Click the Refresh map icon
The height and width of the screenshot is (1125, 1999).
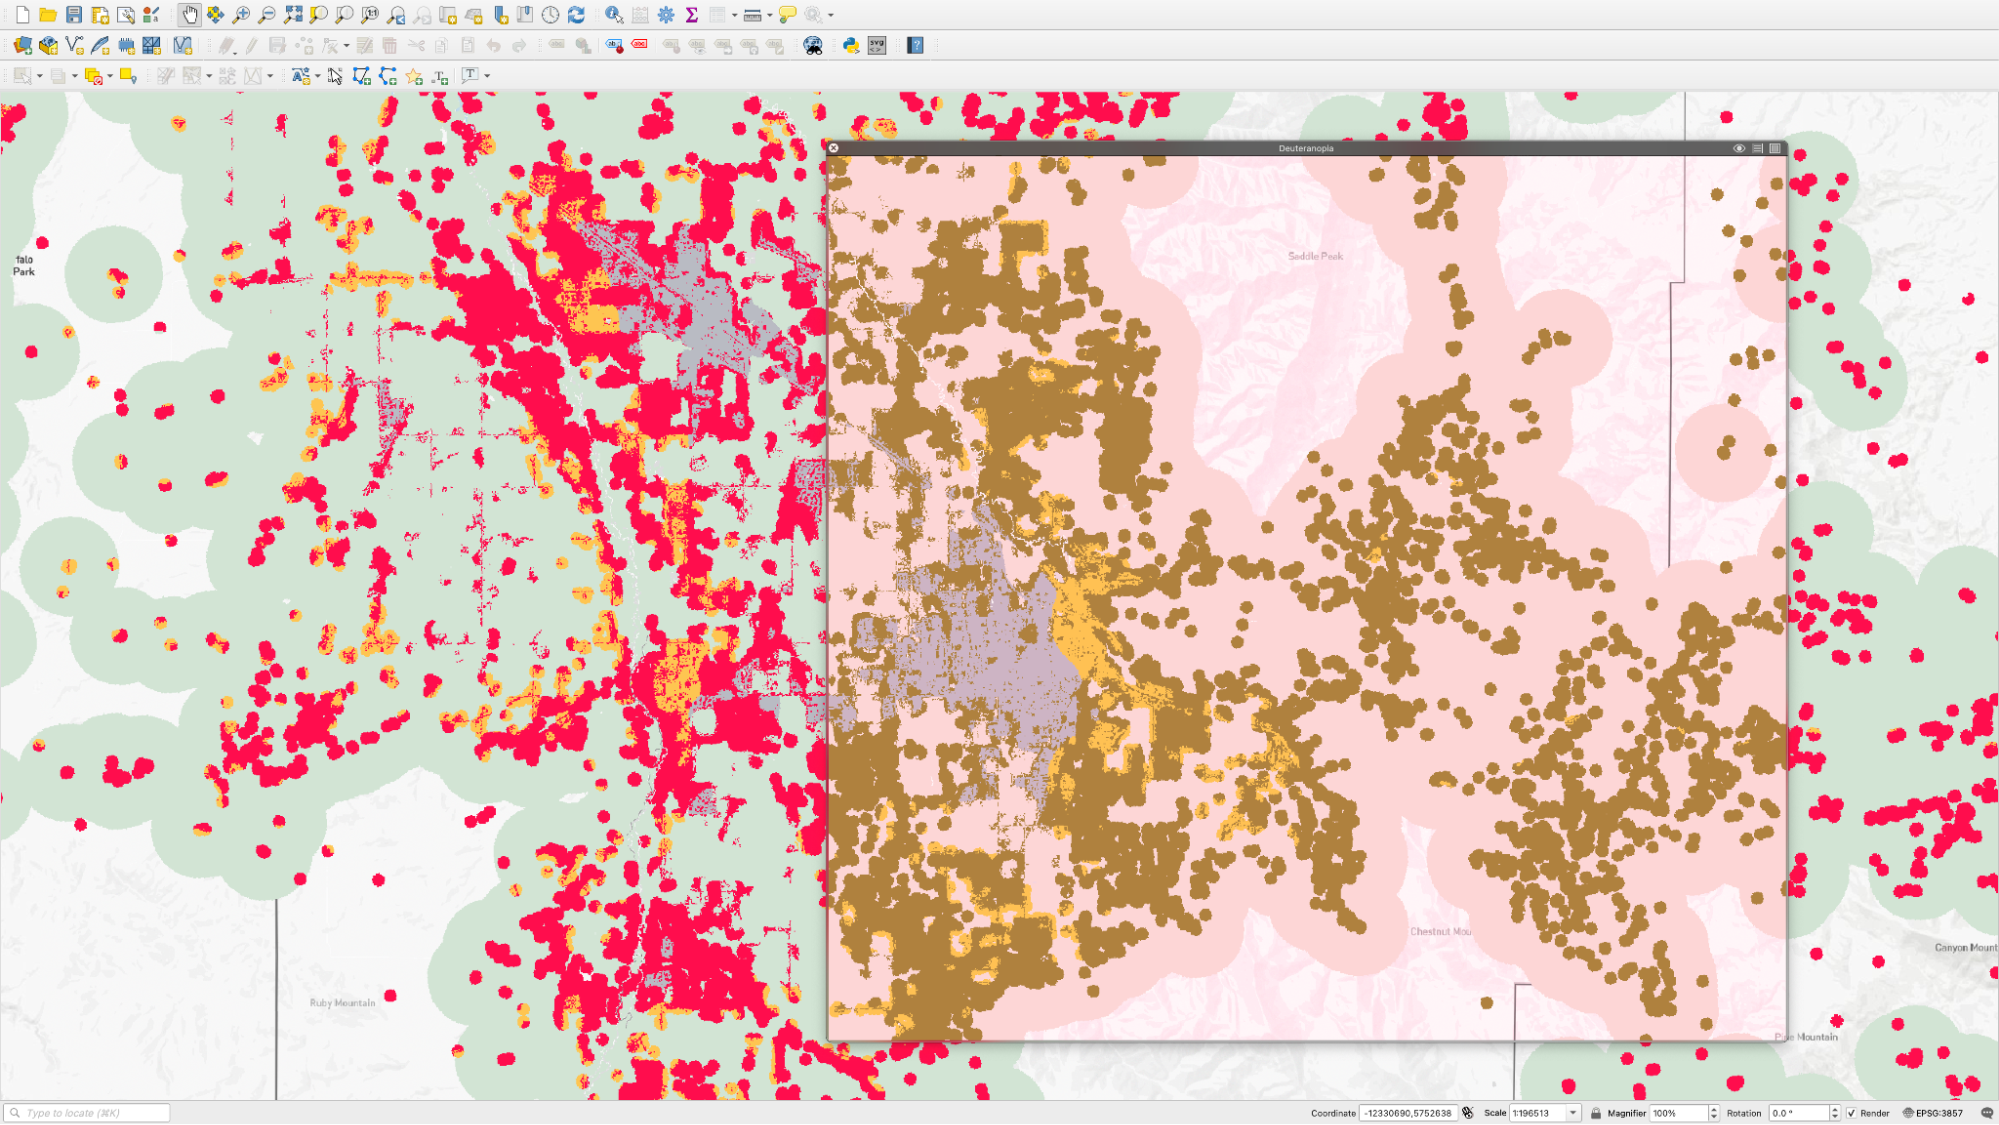576,15
